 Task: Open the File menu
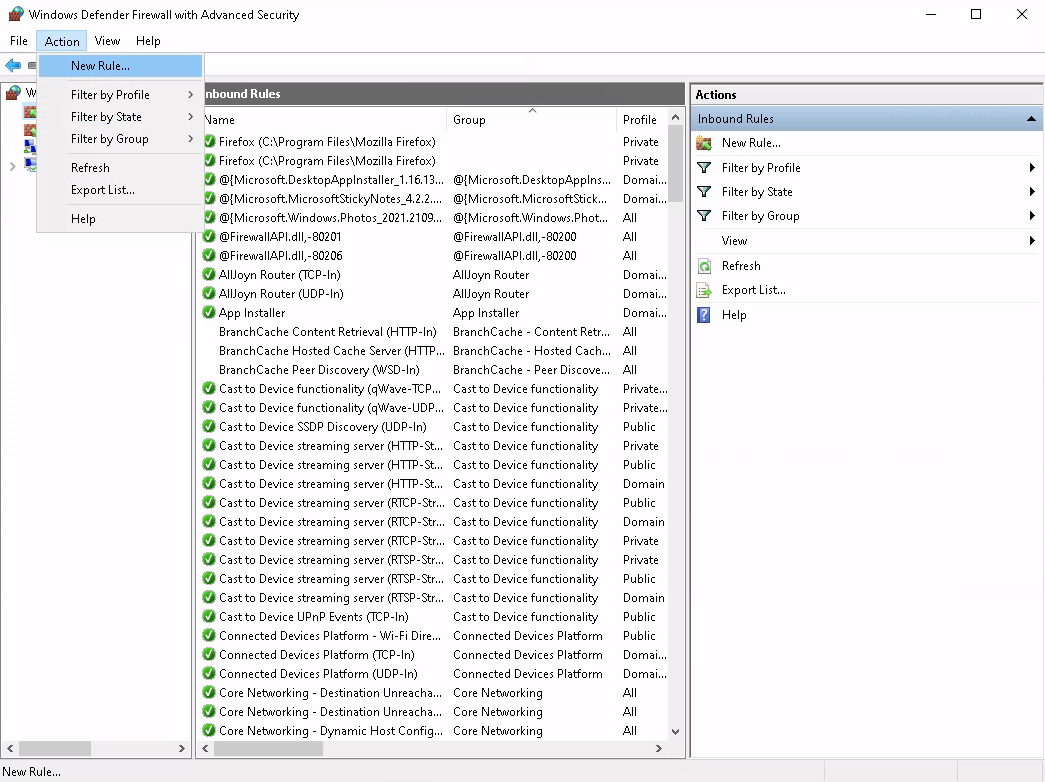[x=19, y=41]
